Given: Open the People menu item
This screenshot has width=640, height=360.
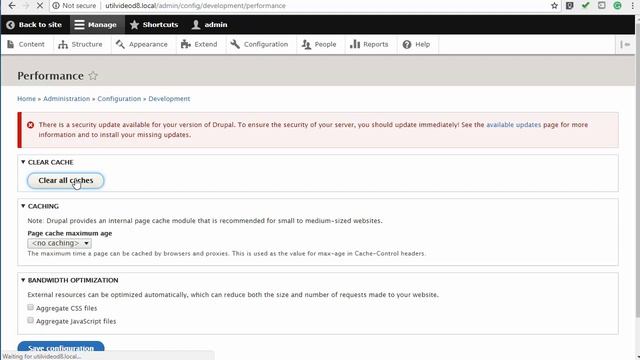Looking at the screenshot, I should (x=319, y=44).
